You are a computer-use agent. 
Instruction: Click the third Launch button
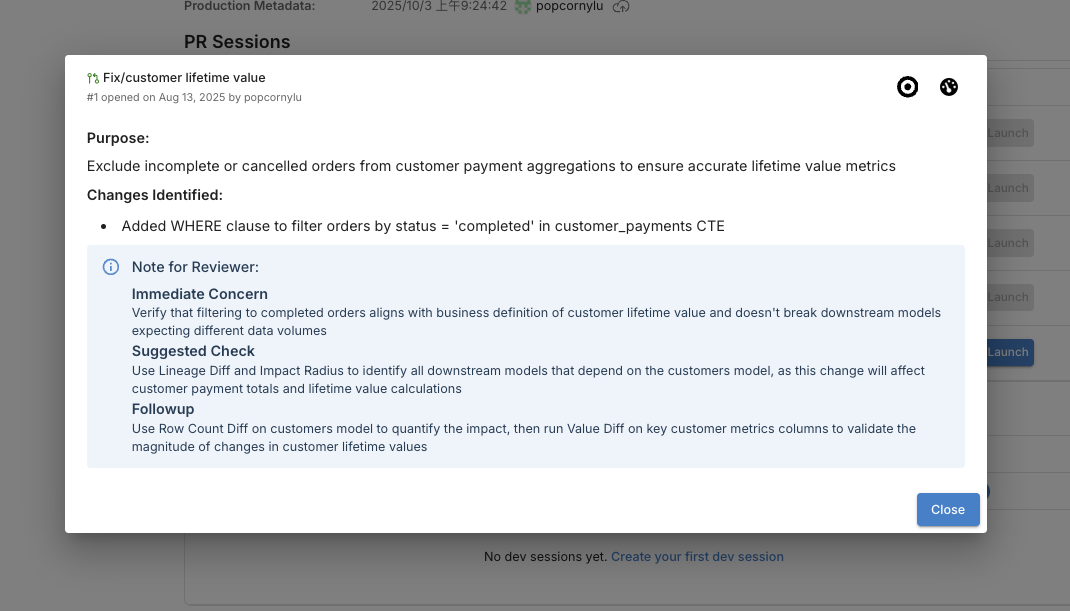[x=1007, y=242]
